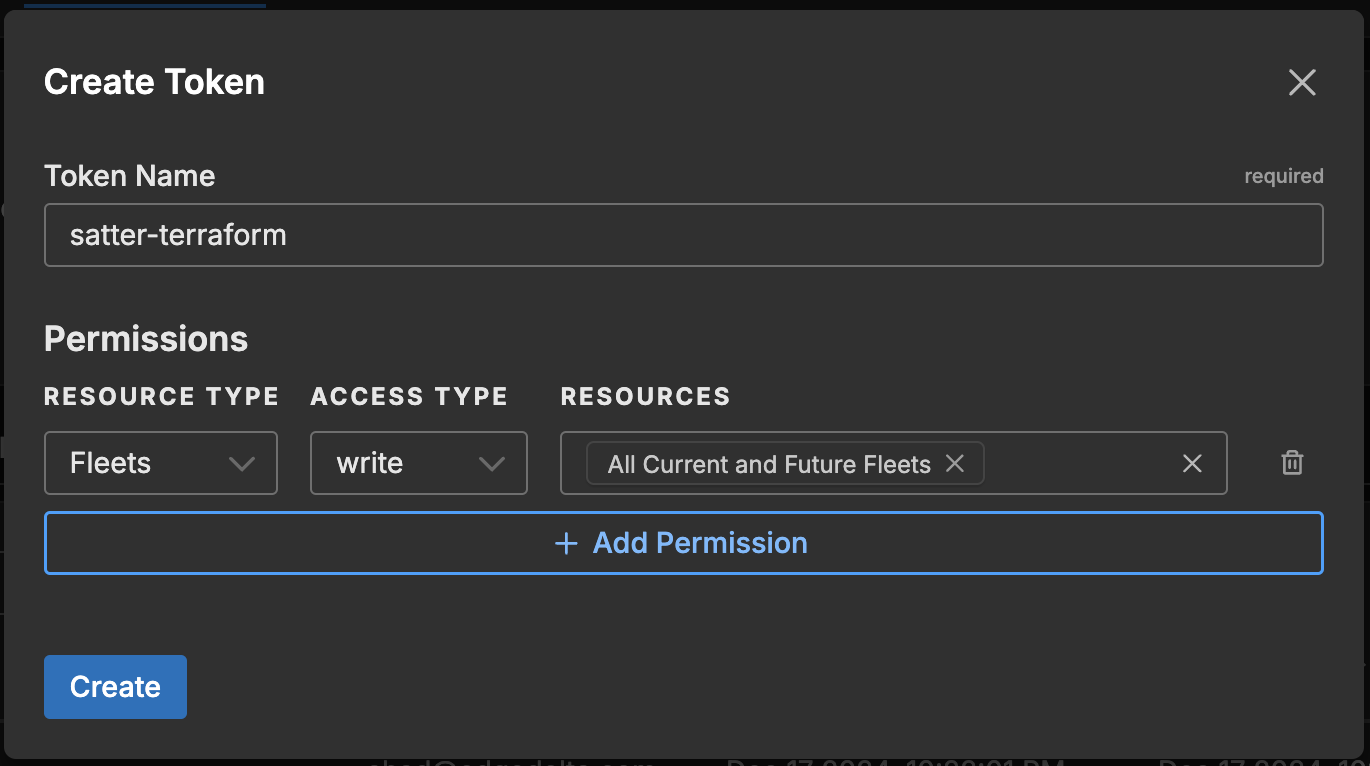Click the RESOURCES column header
This screenshot has width=1370, height=766.
tap(645, 397)
